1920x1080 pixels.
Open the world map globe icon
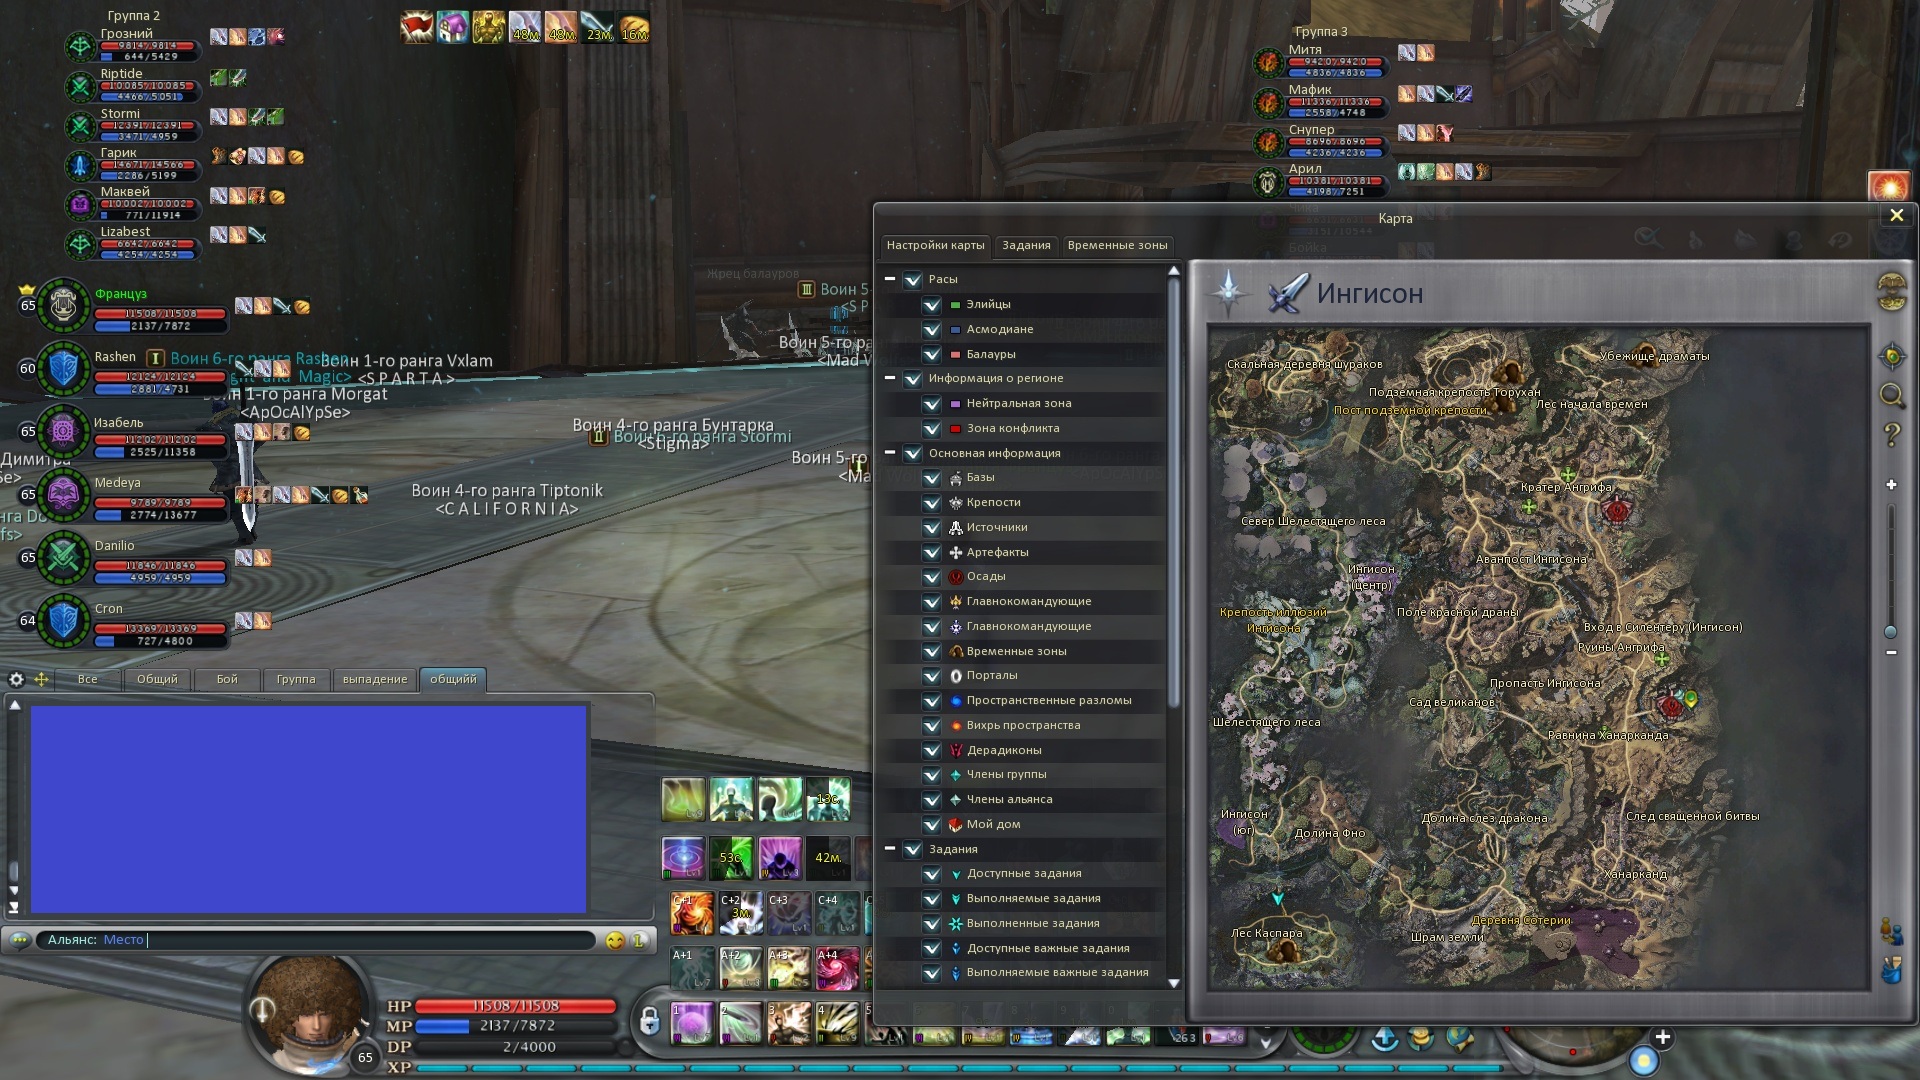tap(1891, 291)
